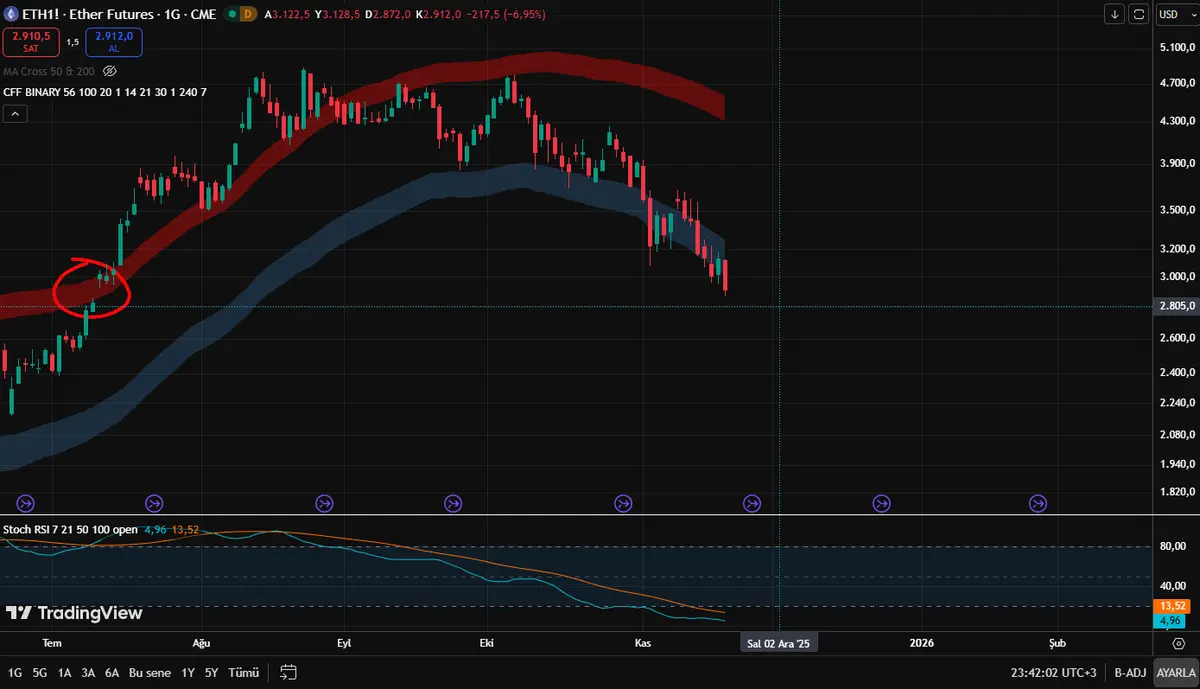Click the MA Cross 50 & 200 legend label
This screenshot has width=1200, height=689.
(49, 71)
